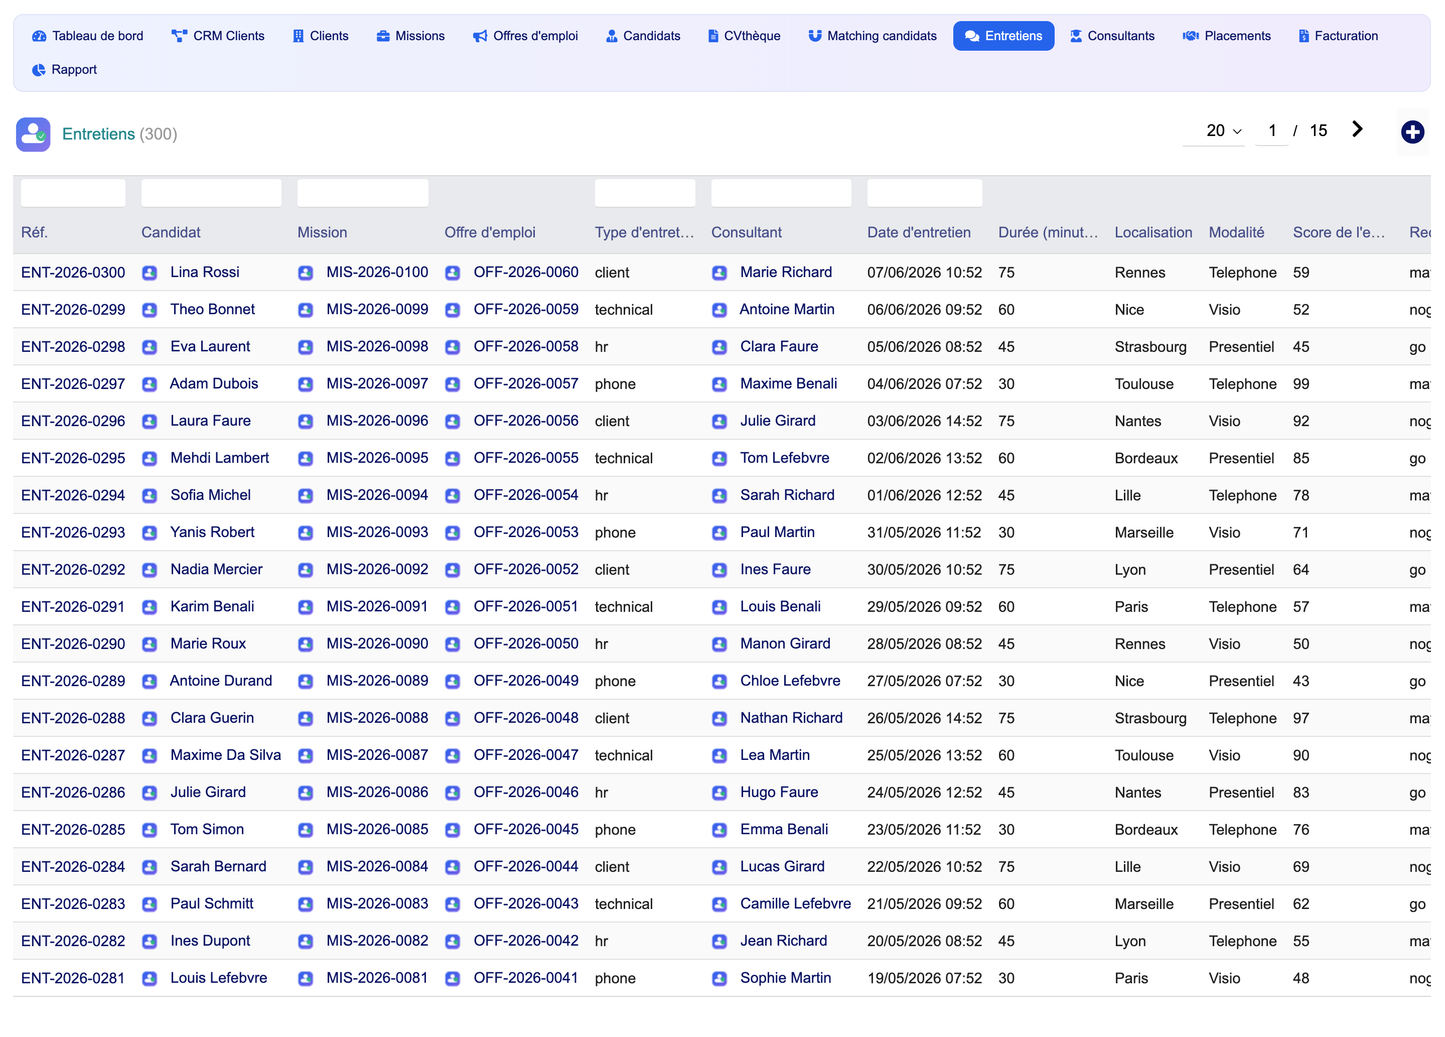Sort by Localisation column header
The width and height of the screenshot is (1445, 1037).
(x=1154, y=232)
